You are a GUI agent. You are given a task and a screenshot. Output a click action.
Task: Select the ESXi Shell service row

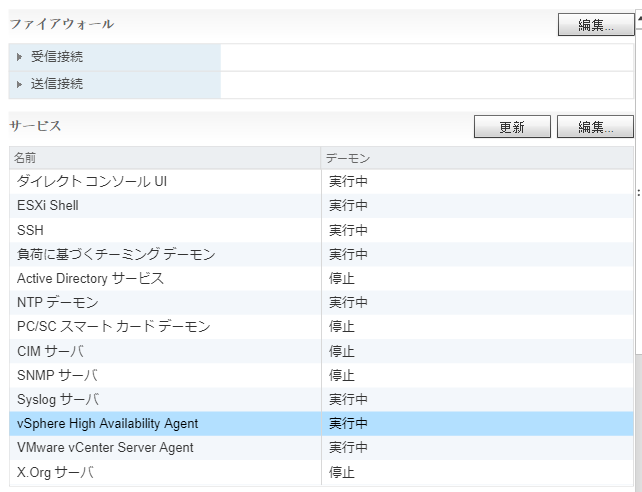(321, 206)
